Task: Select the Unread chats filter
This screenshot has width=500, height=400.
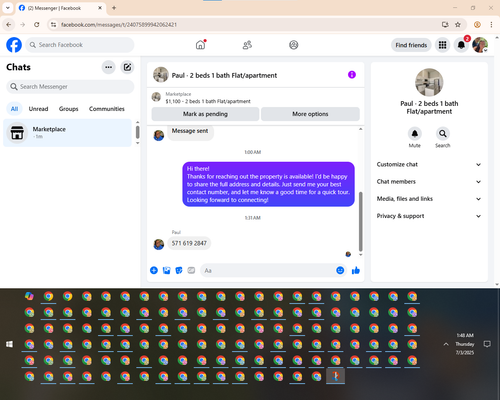Action: [38, 109]
